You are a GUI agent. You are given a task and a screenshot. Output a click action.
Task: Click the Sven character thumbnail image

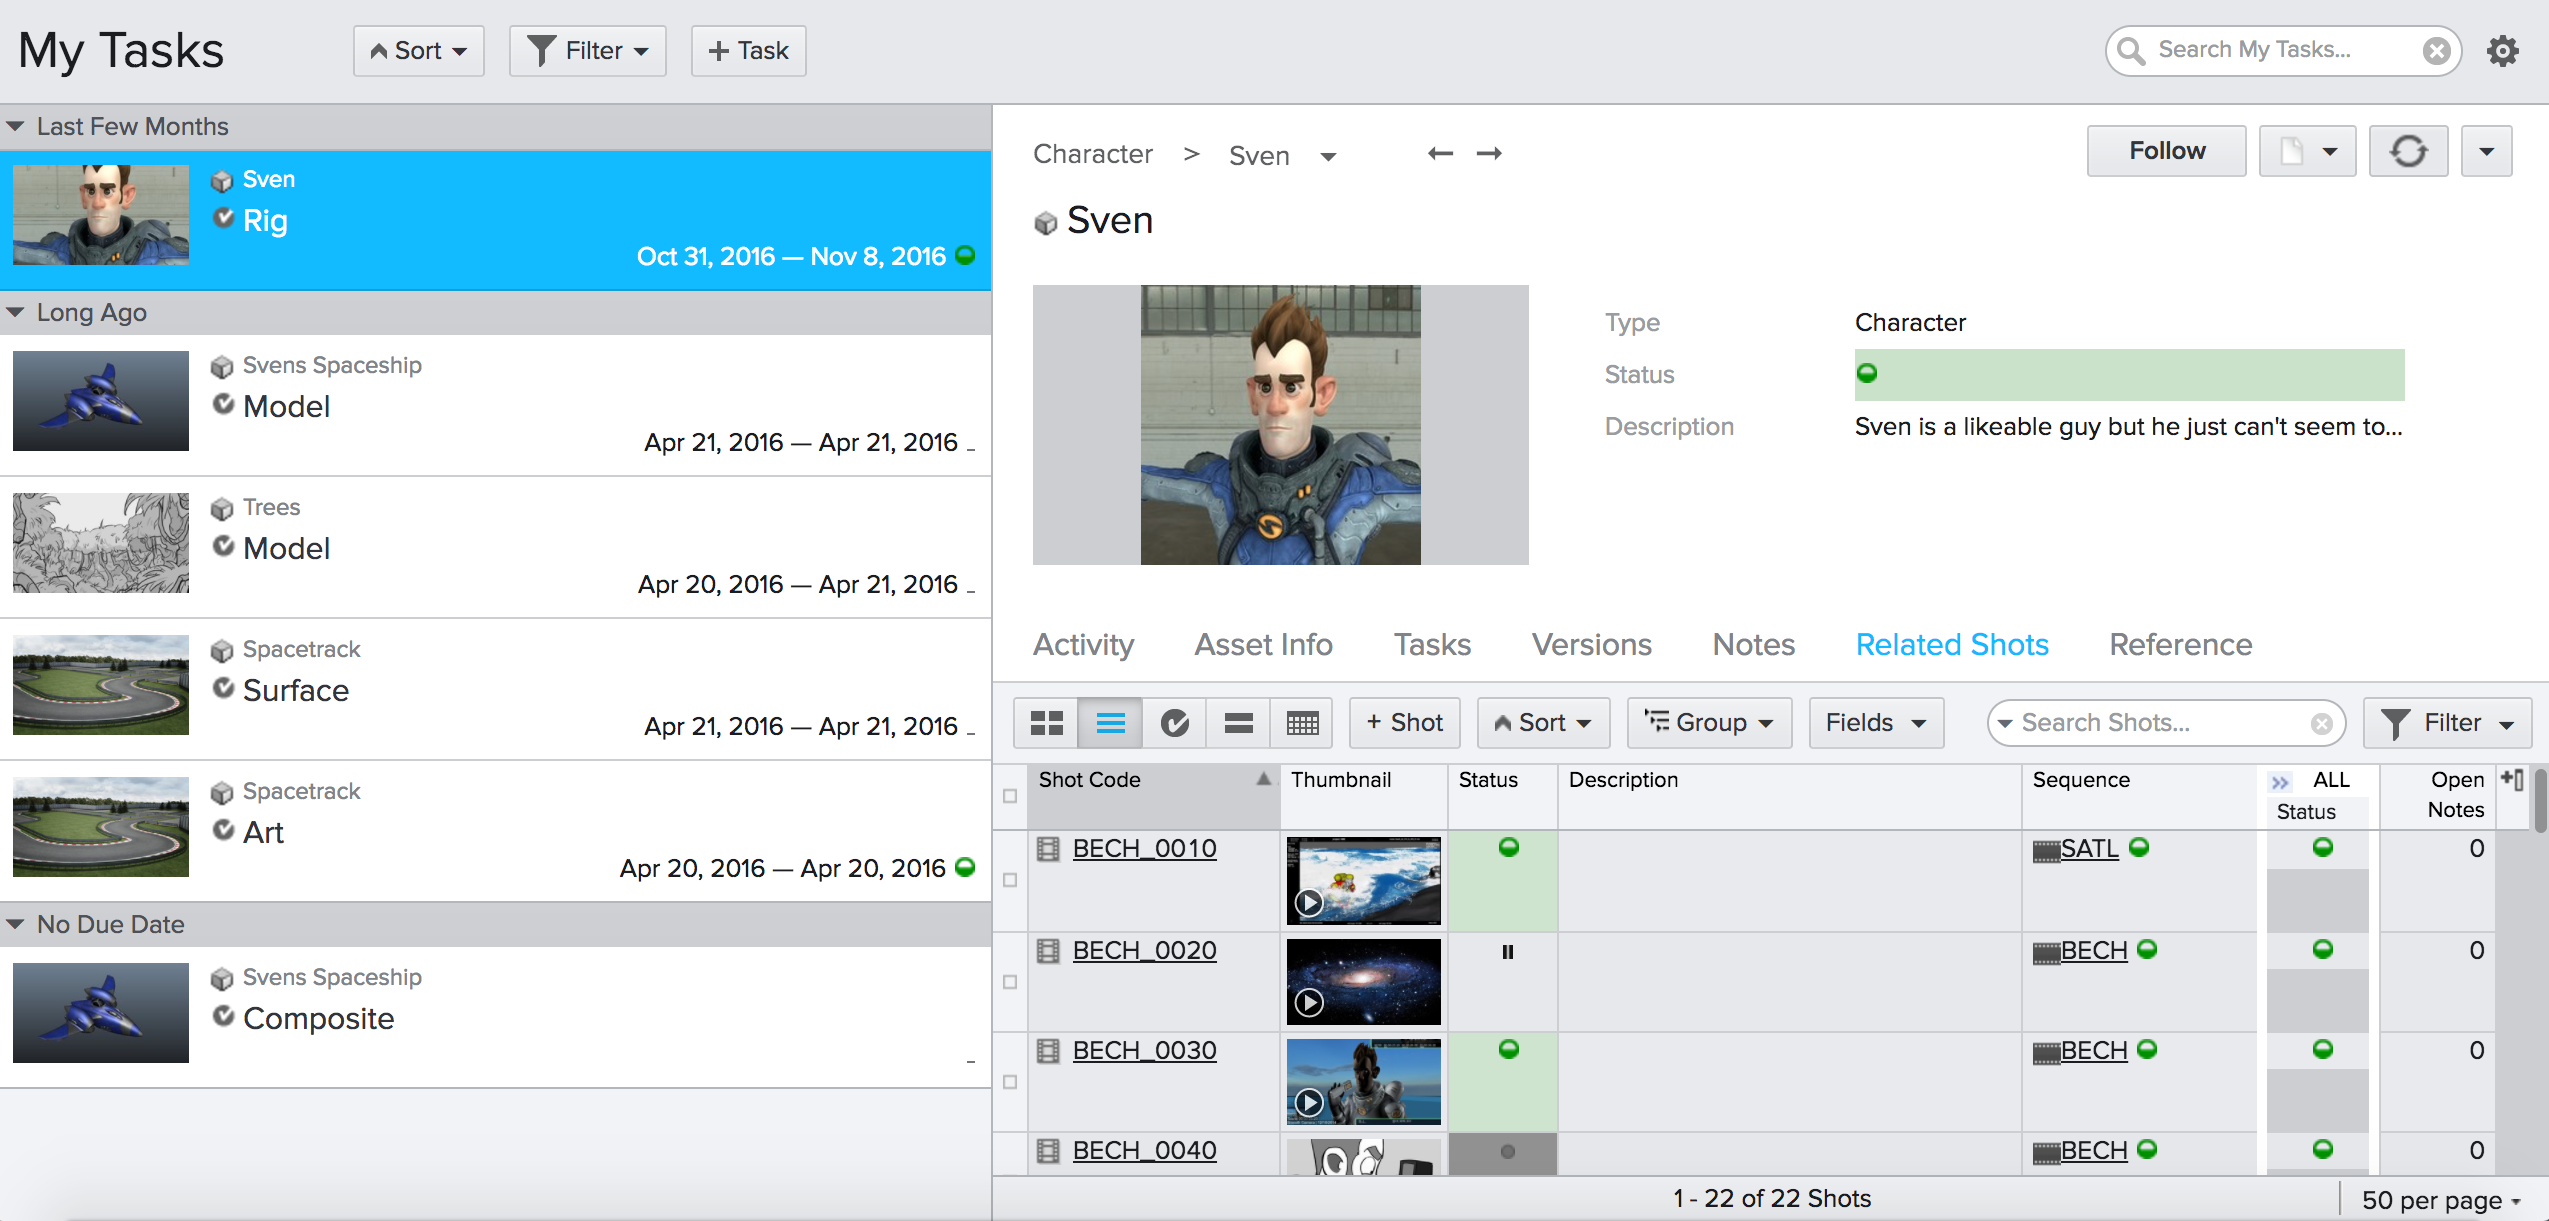(x=1281, y=423)
